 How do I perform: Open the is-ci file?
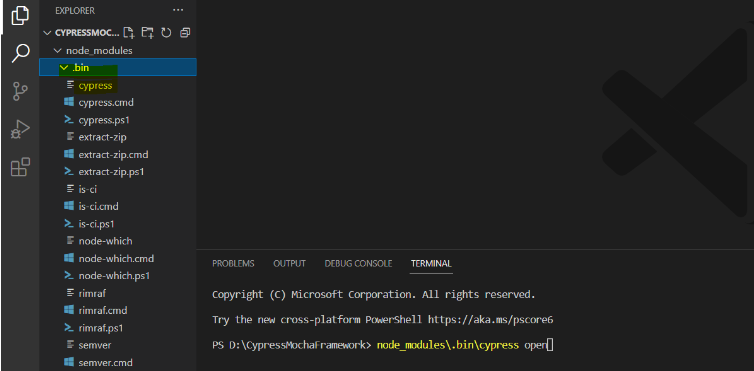pos(118,189)
